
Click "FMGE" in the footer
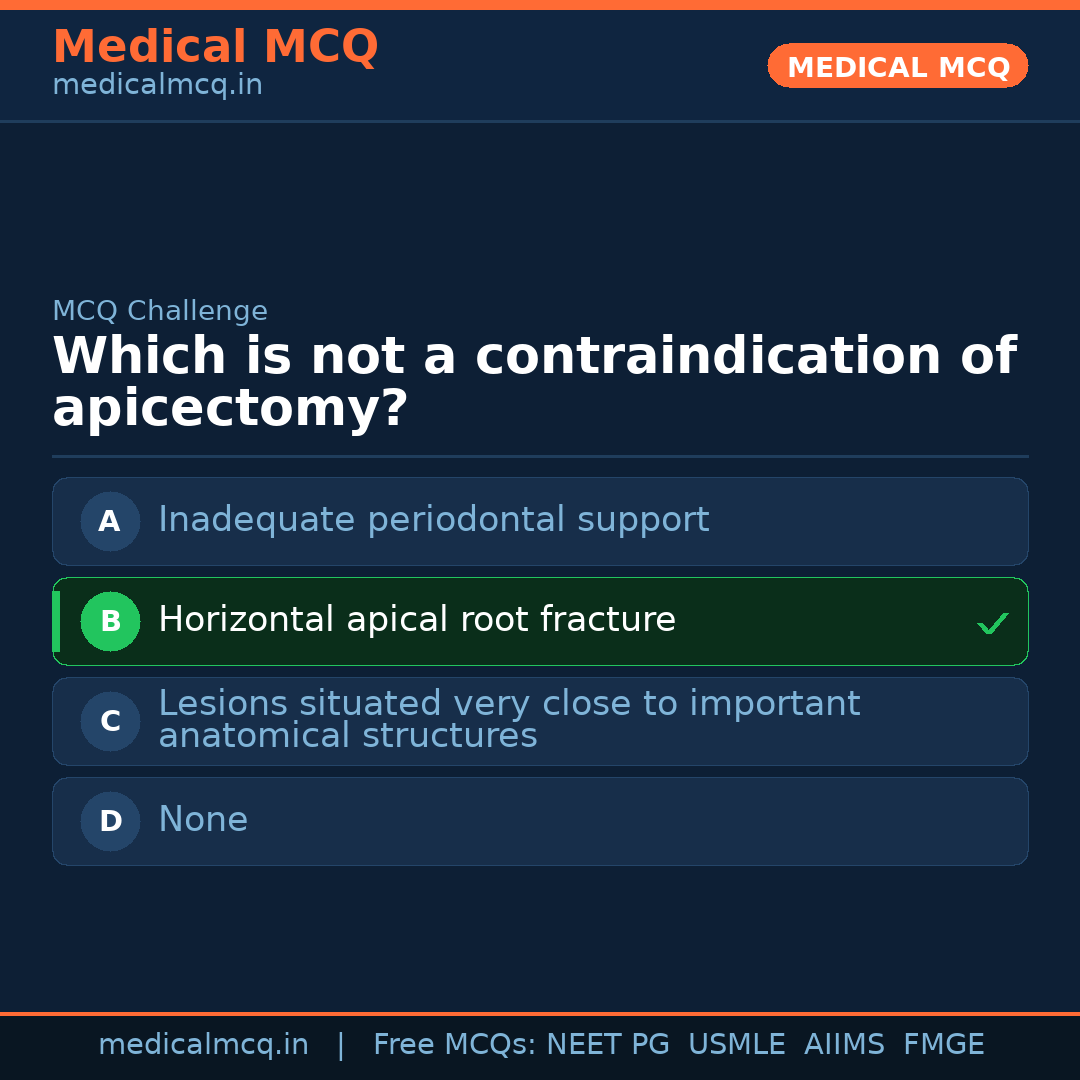click(x=943, y=1045)
